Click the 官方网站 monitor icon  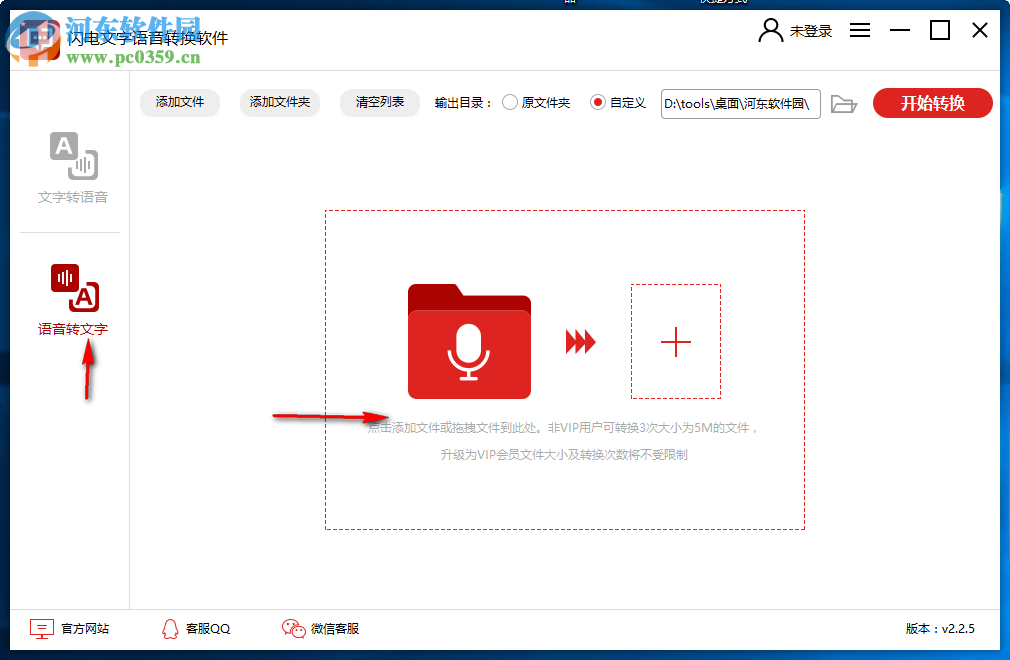pos(41,628)
